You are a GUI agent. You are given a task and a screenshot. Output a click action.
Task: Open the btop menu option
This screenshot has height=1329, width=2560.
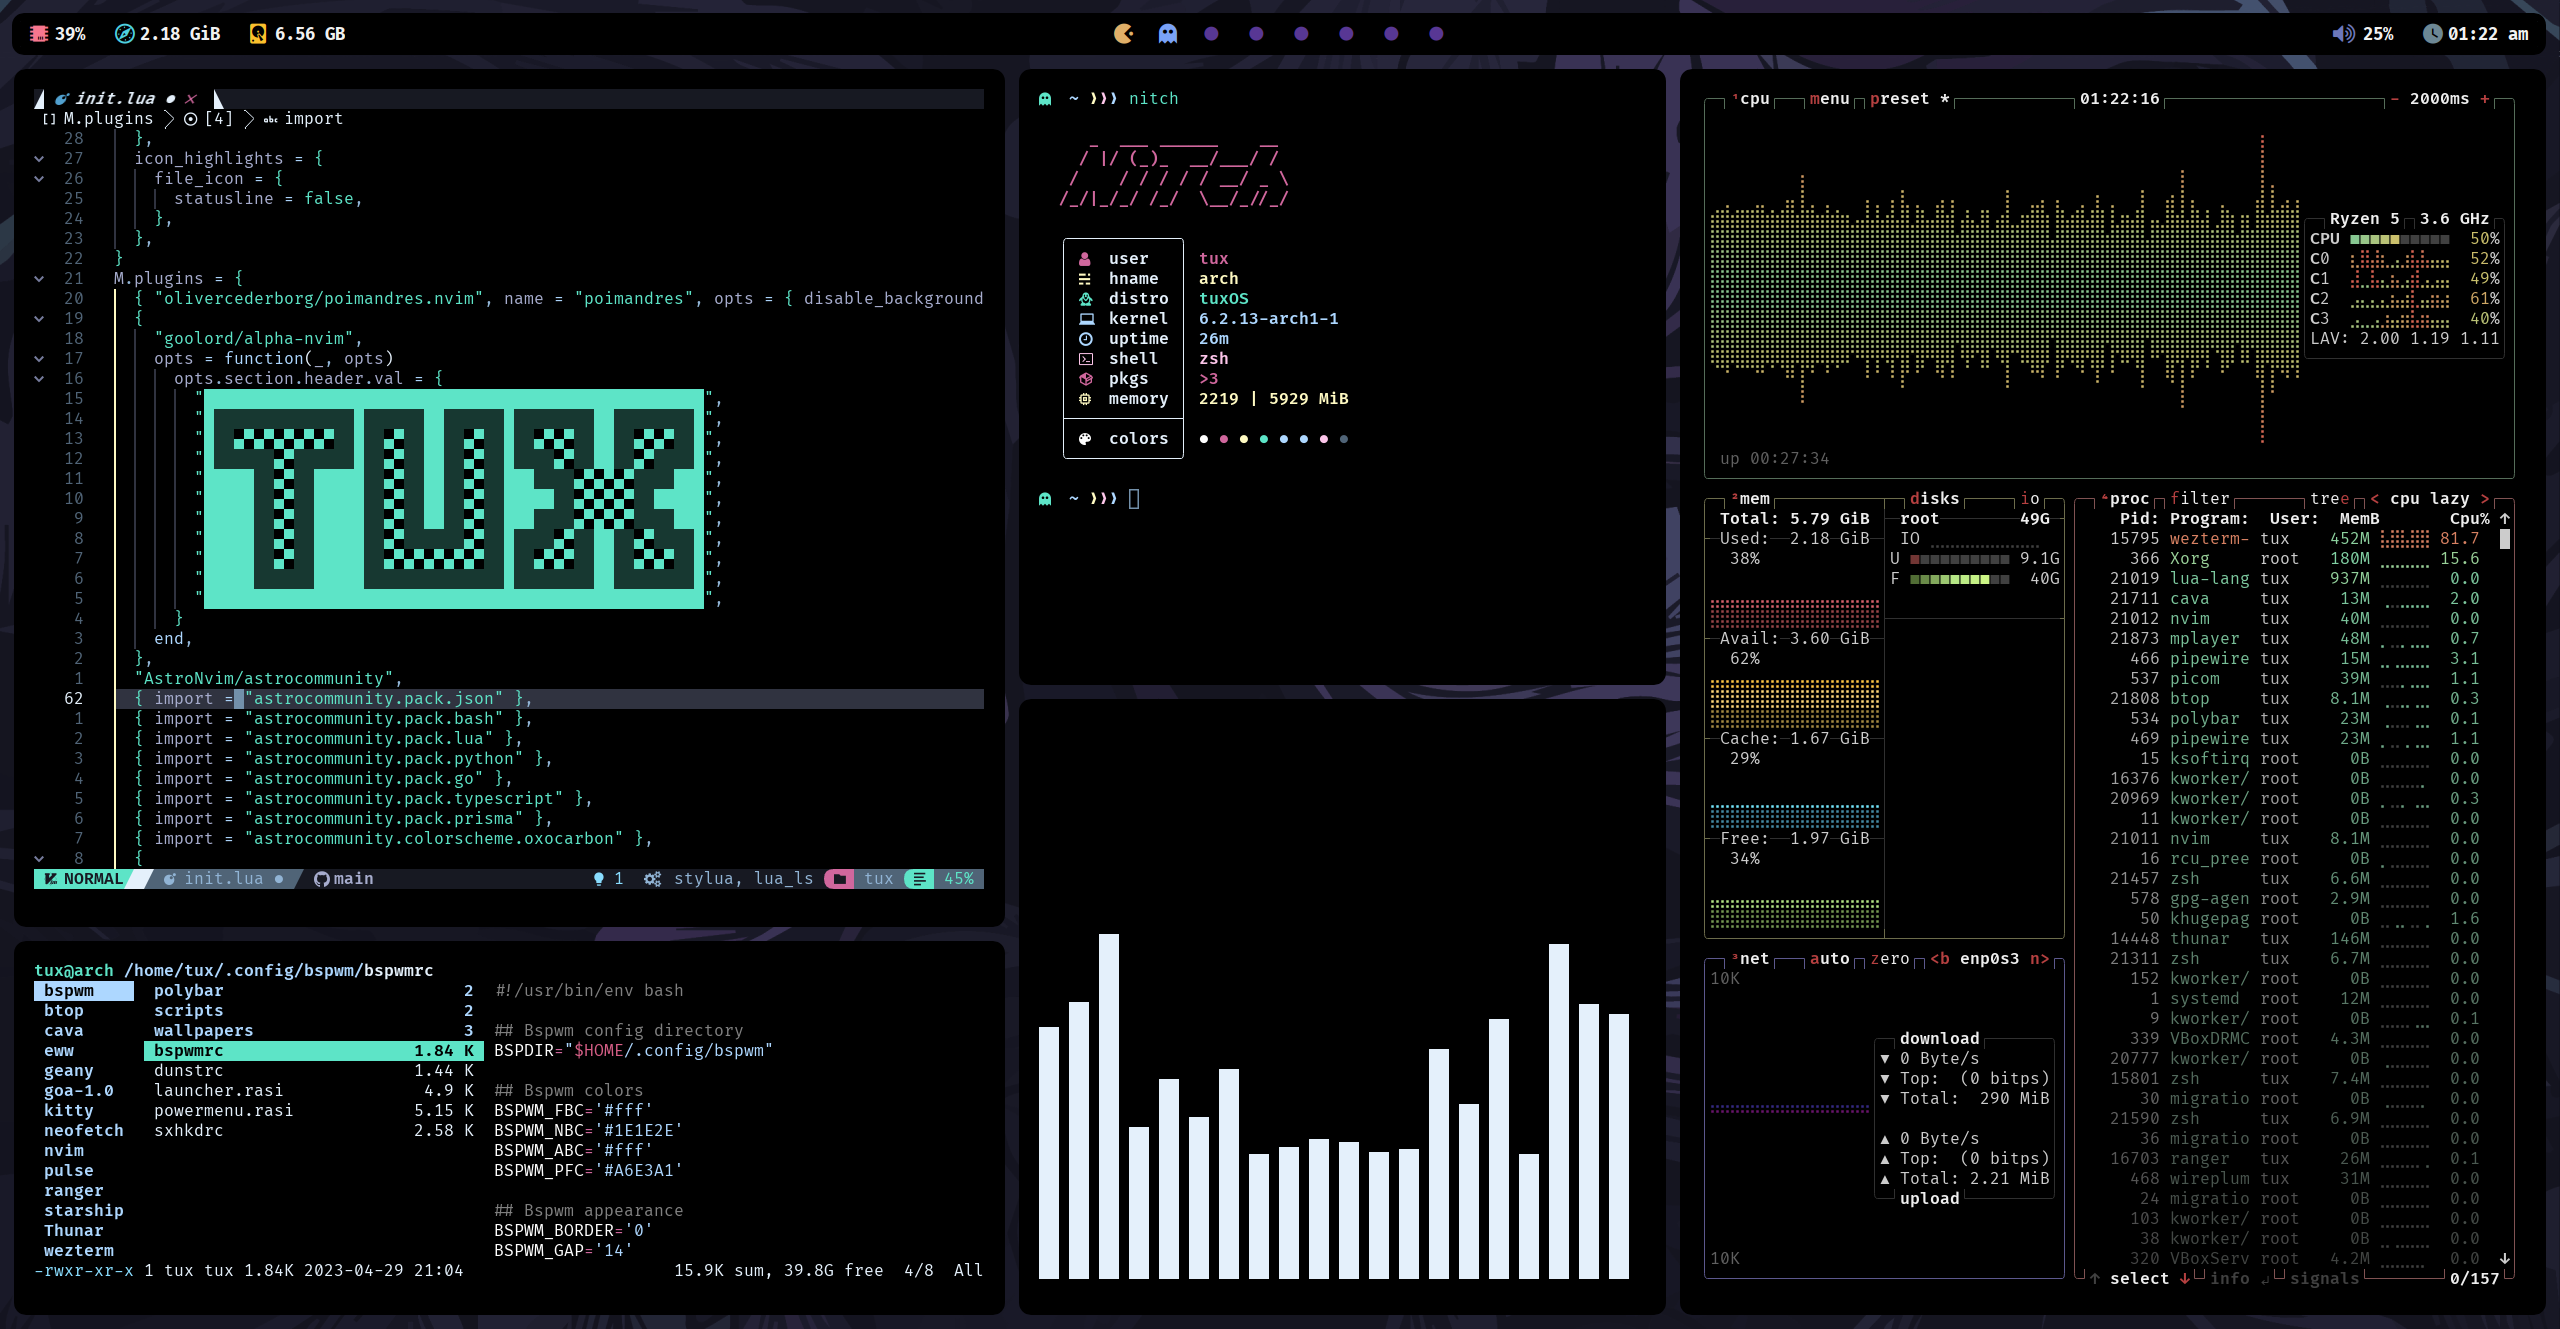tap(1829, 99)
